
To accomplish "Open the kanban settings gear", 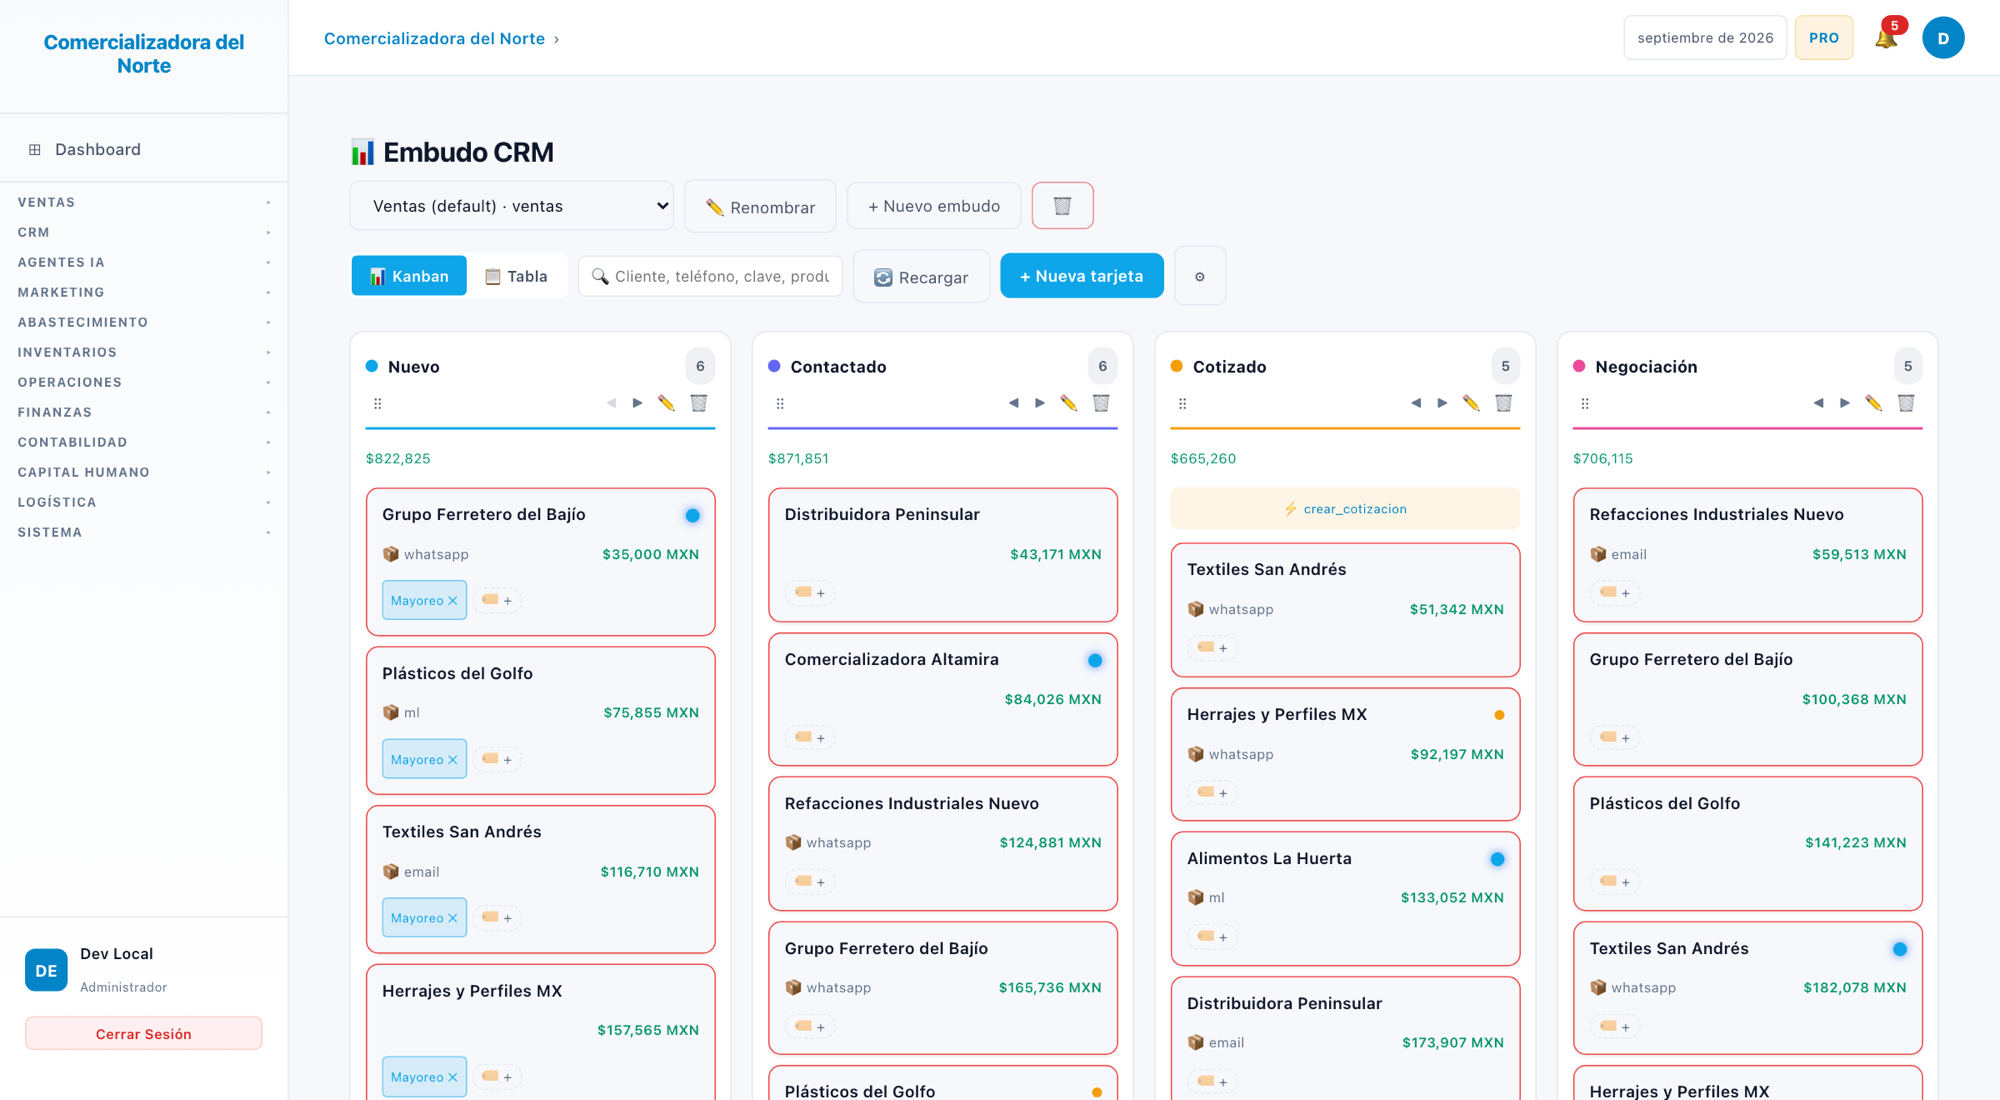I will pyautogui.click(x=1200, y=276).
